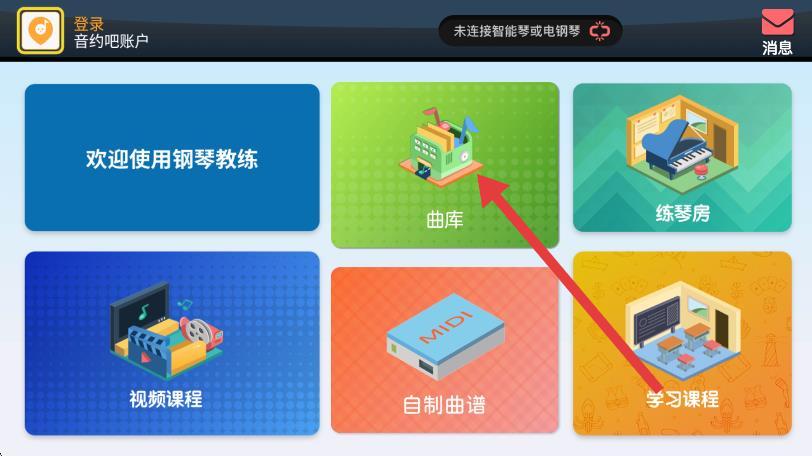Select the 曲库 label
The width and height of the screenshot is (812, 456).
coord(444,220)
